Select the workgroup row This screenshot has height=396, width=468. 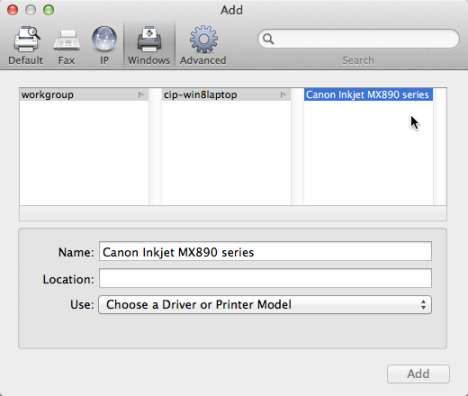(x=84, y=95)
